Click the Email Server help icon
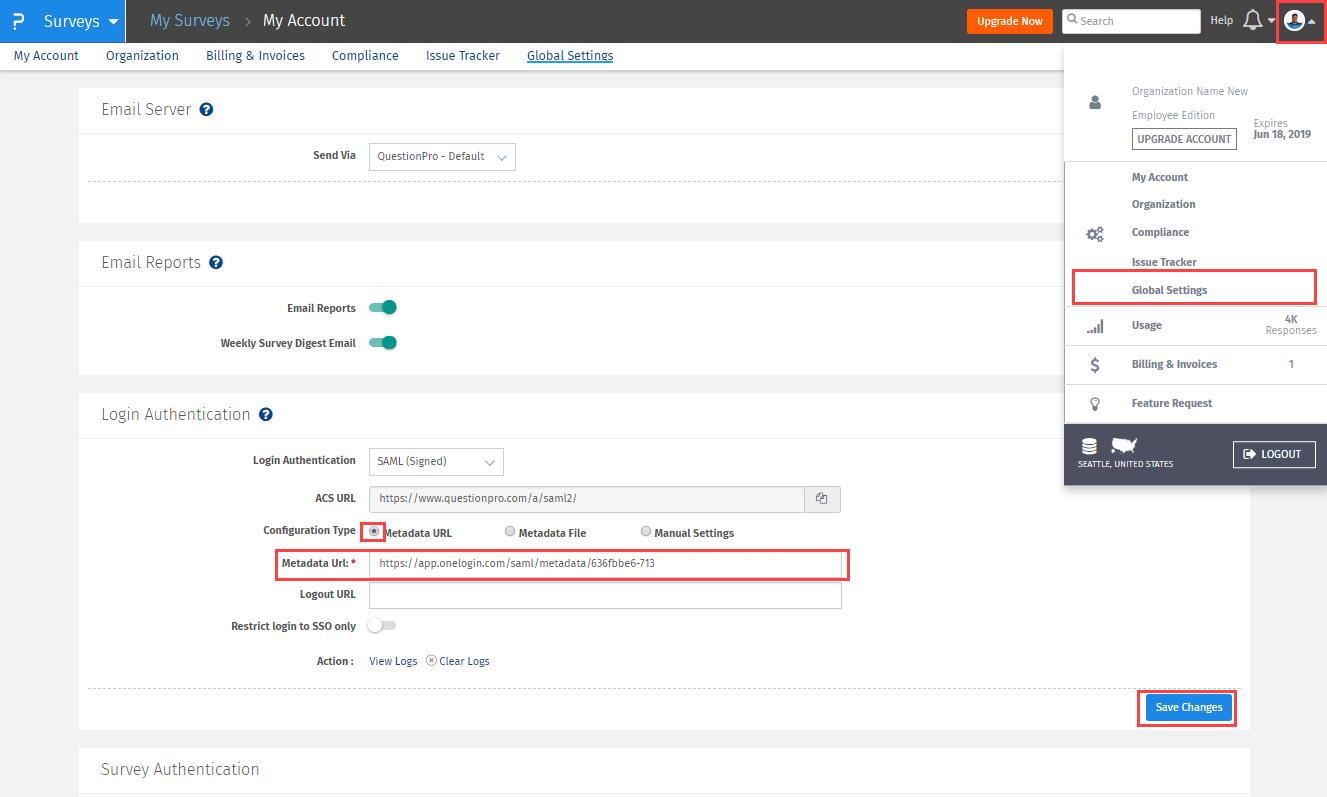1327x797 pixels. coord(207,110)
